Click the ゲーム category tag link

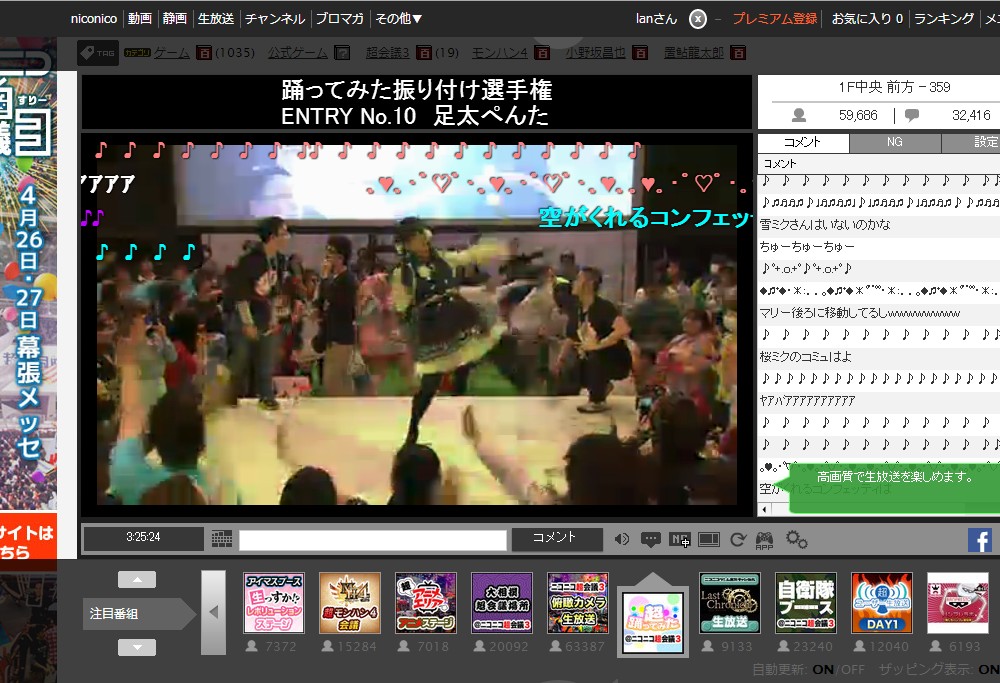coord(172,53)
